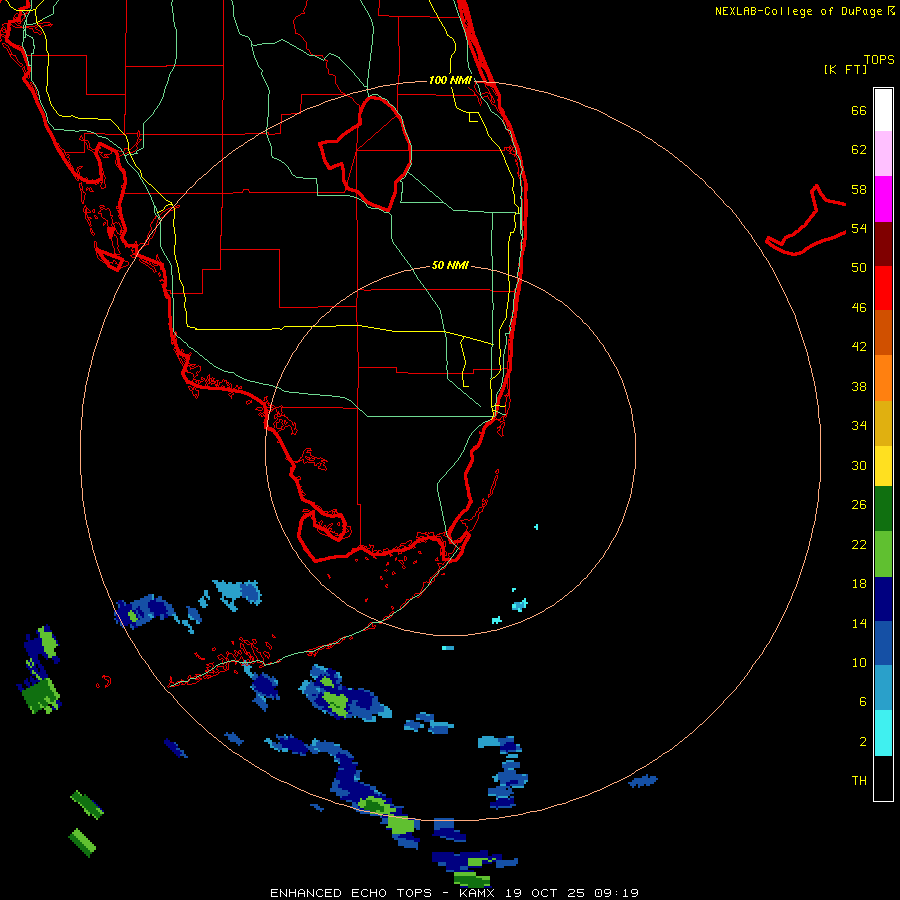Click the legend value '2'

tap(862, 742)
